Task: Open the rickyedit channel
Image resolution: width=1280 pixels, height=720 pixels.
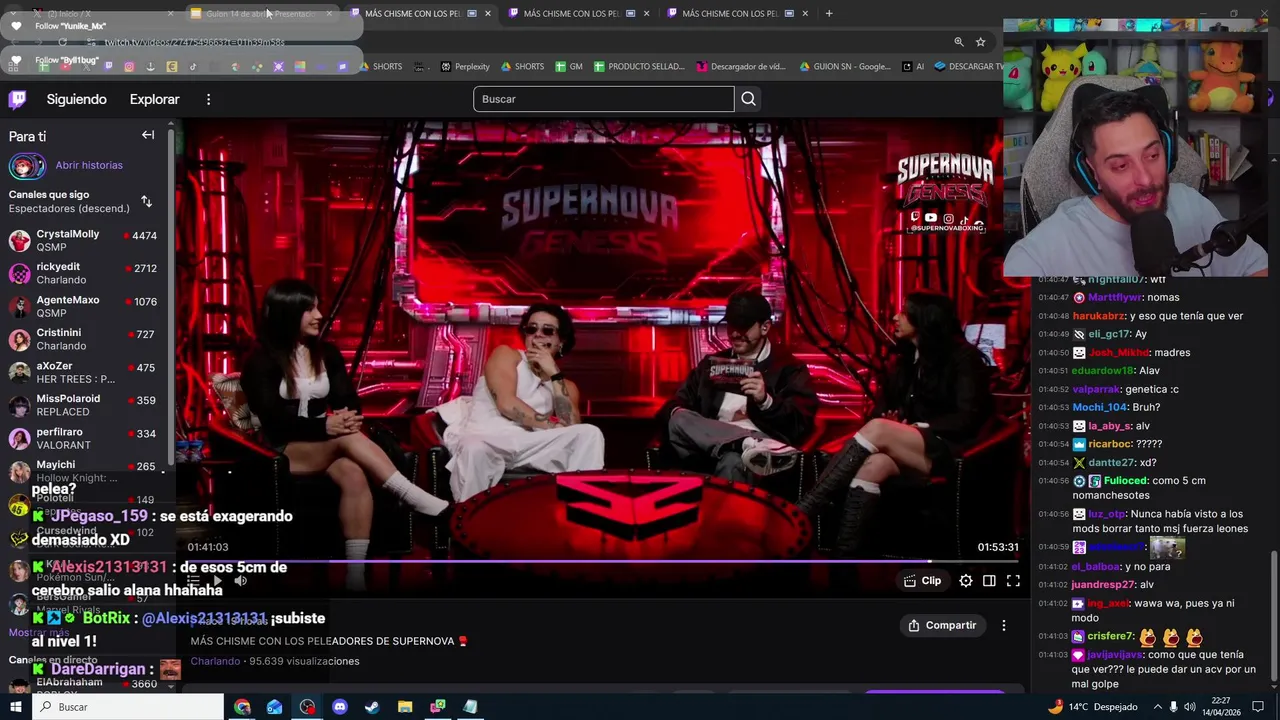Action: pos(85,273)
